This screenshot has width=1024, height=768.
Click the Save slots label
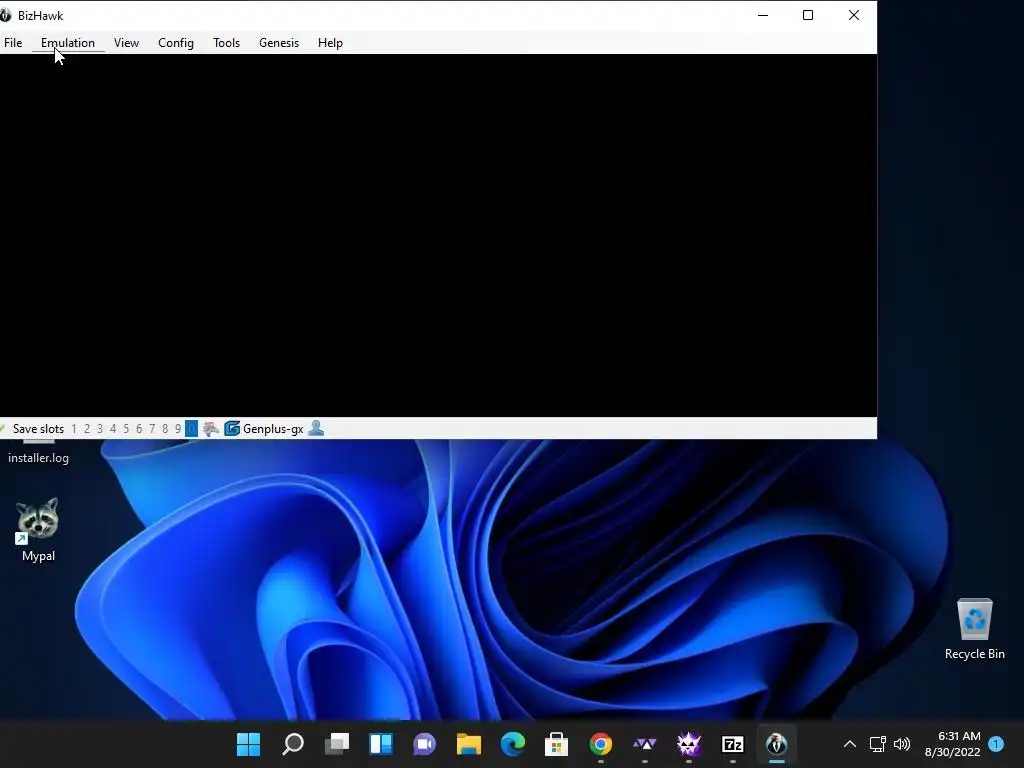38,429
